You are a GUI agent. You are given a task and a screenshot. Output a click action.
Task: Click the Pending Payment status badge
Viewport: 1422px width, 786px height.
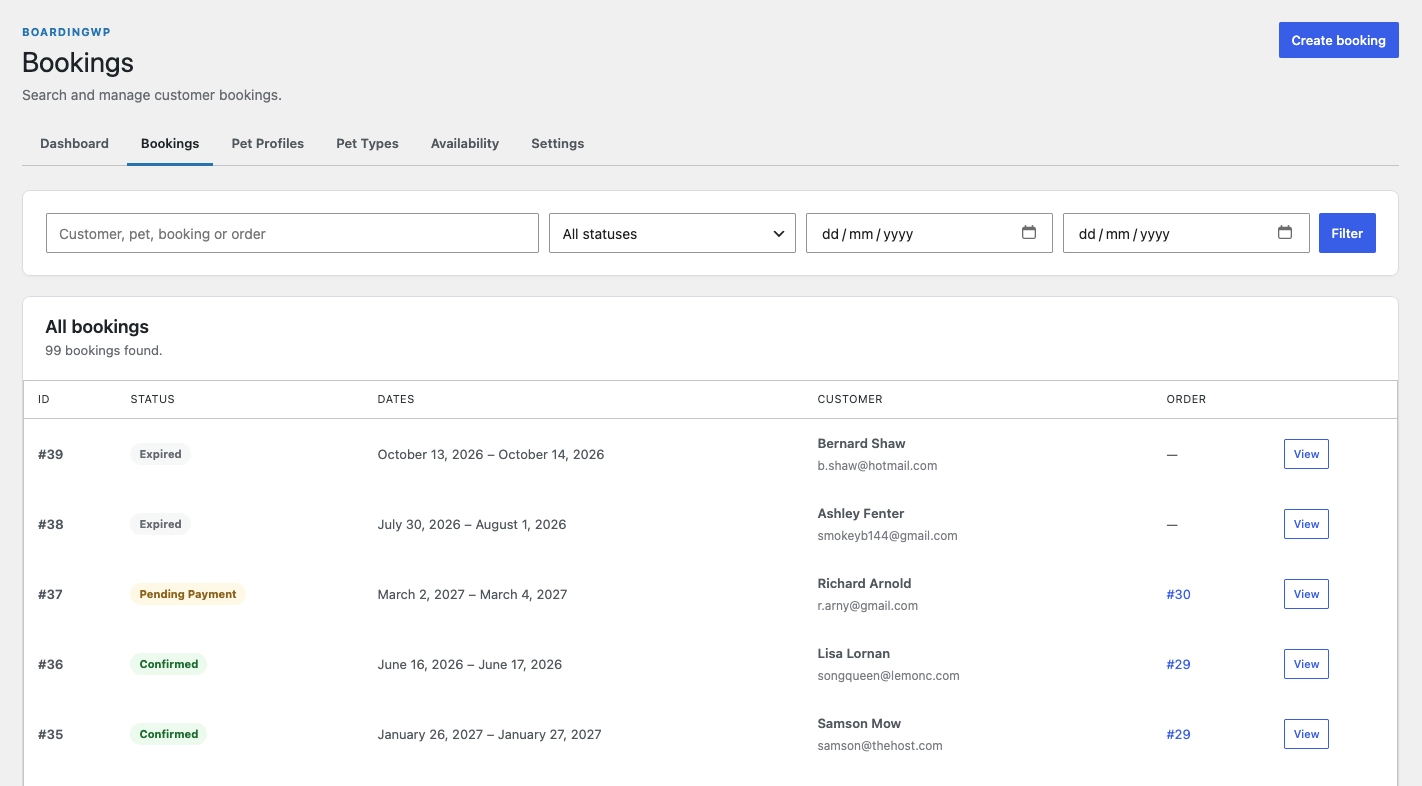(x=188, y=594)
